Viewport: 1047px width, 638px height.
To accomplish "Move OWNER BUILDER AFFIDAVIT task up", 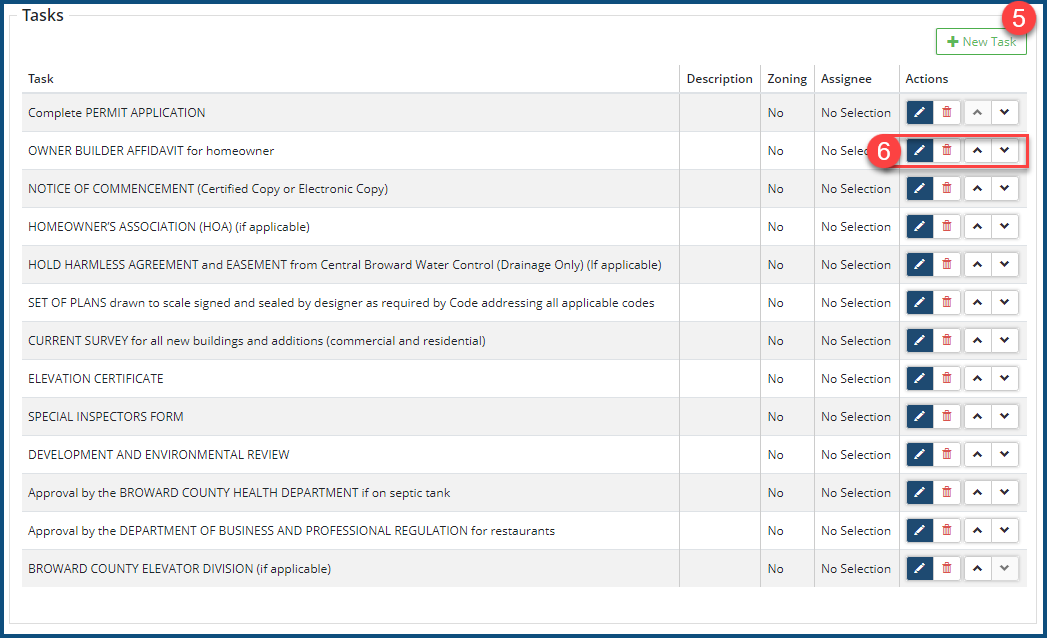I will [978, 150].
